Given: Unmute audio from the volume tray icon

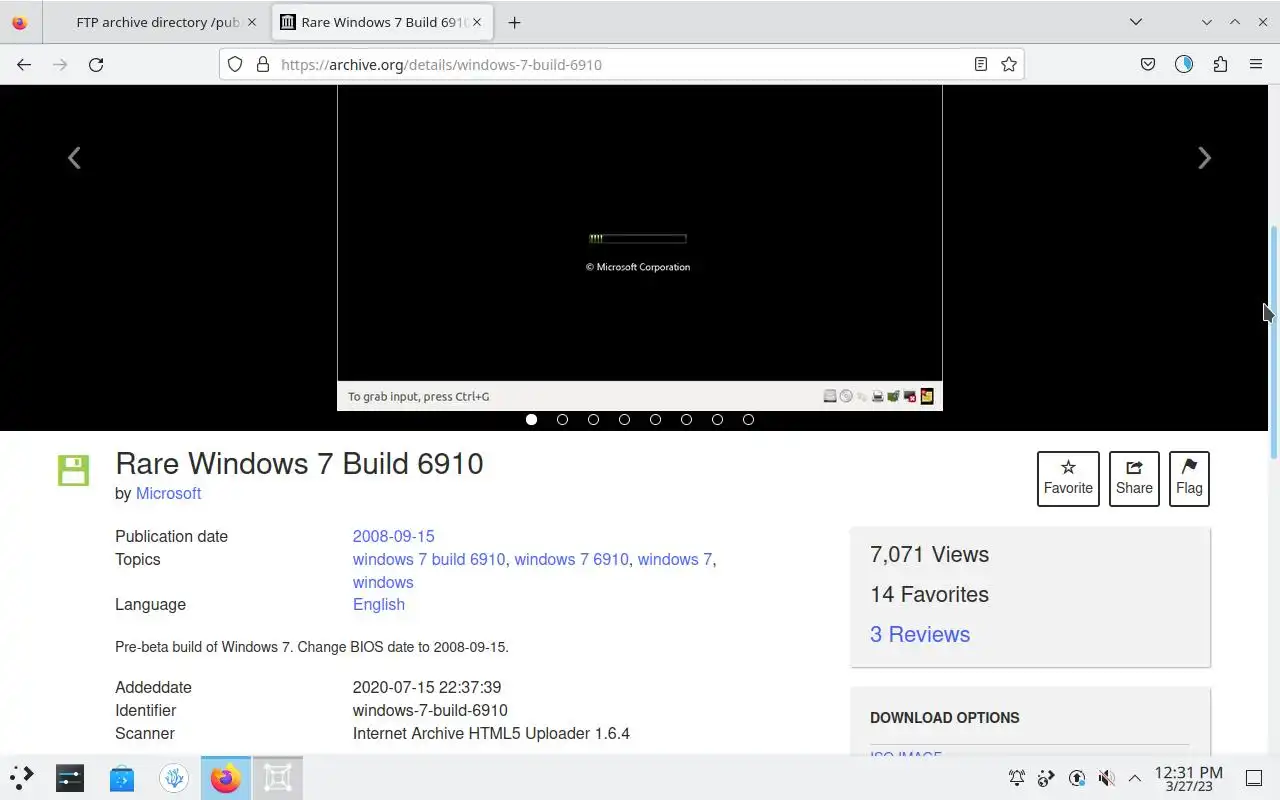Looking at the screenshot, I should click(x=1106, y=778).
